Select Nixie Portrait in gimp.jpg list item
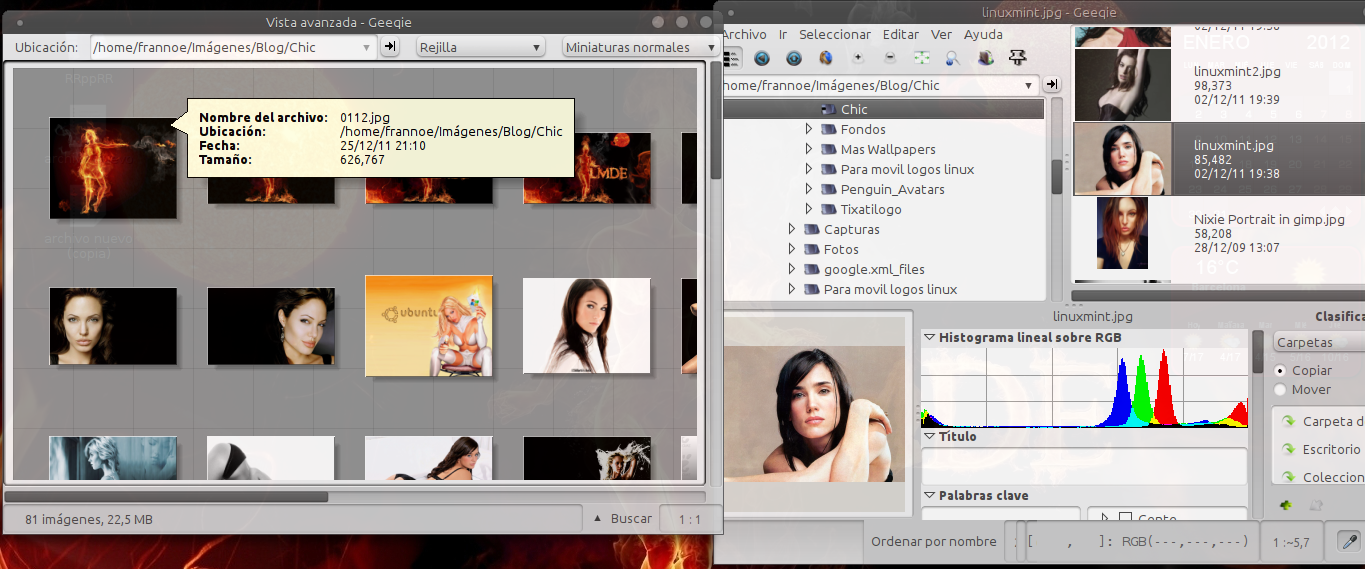Viewport: 1365px width, 569px height. coord(1218,233)
